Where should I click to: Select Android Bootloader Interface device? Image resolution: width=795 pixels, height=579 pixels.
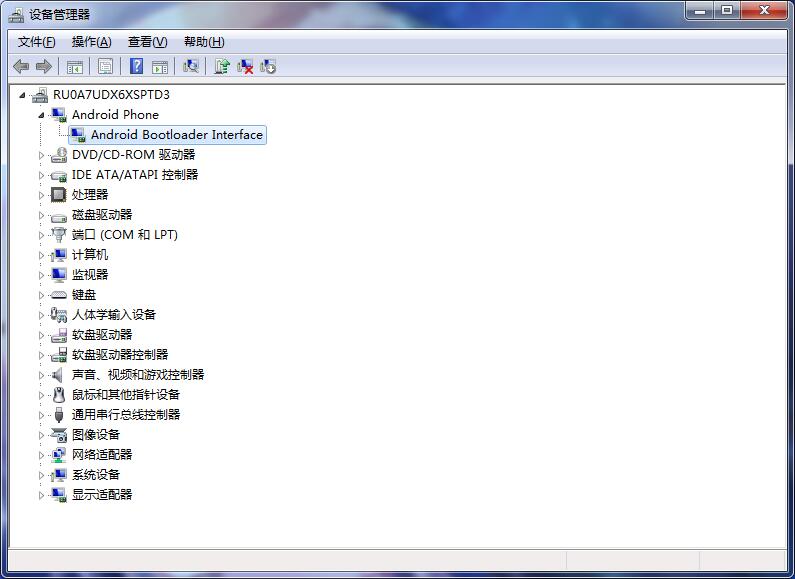click(176, 135)
